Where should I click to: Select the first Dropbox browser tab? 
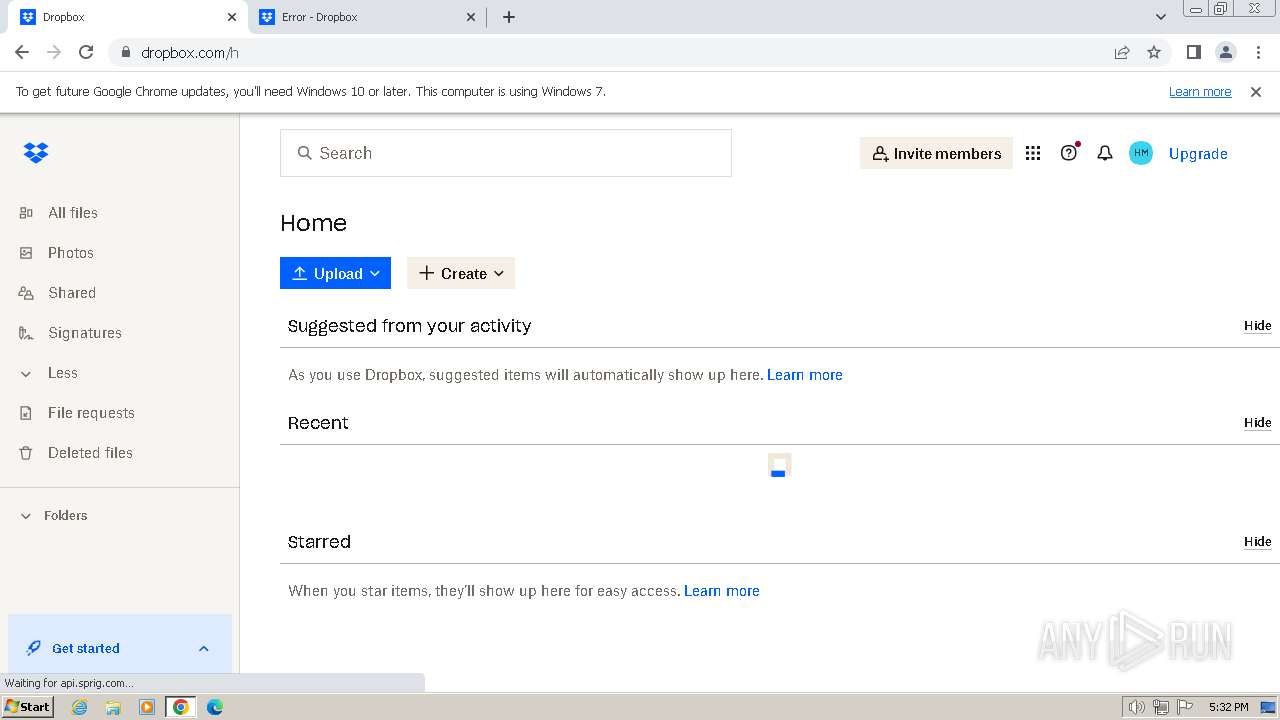coord(128,17)
